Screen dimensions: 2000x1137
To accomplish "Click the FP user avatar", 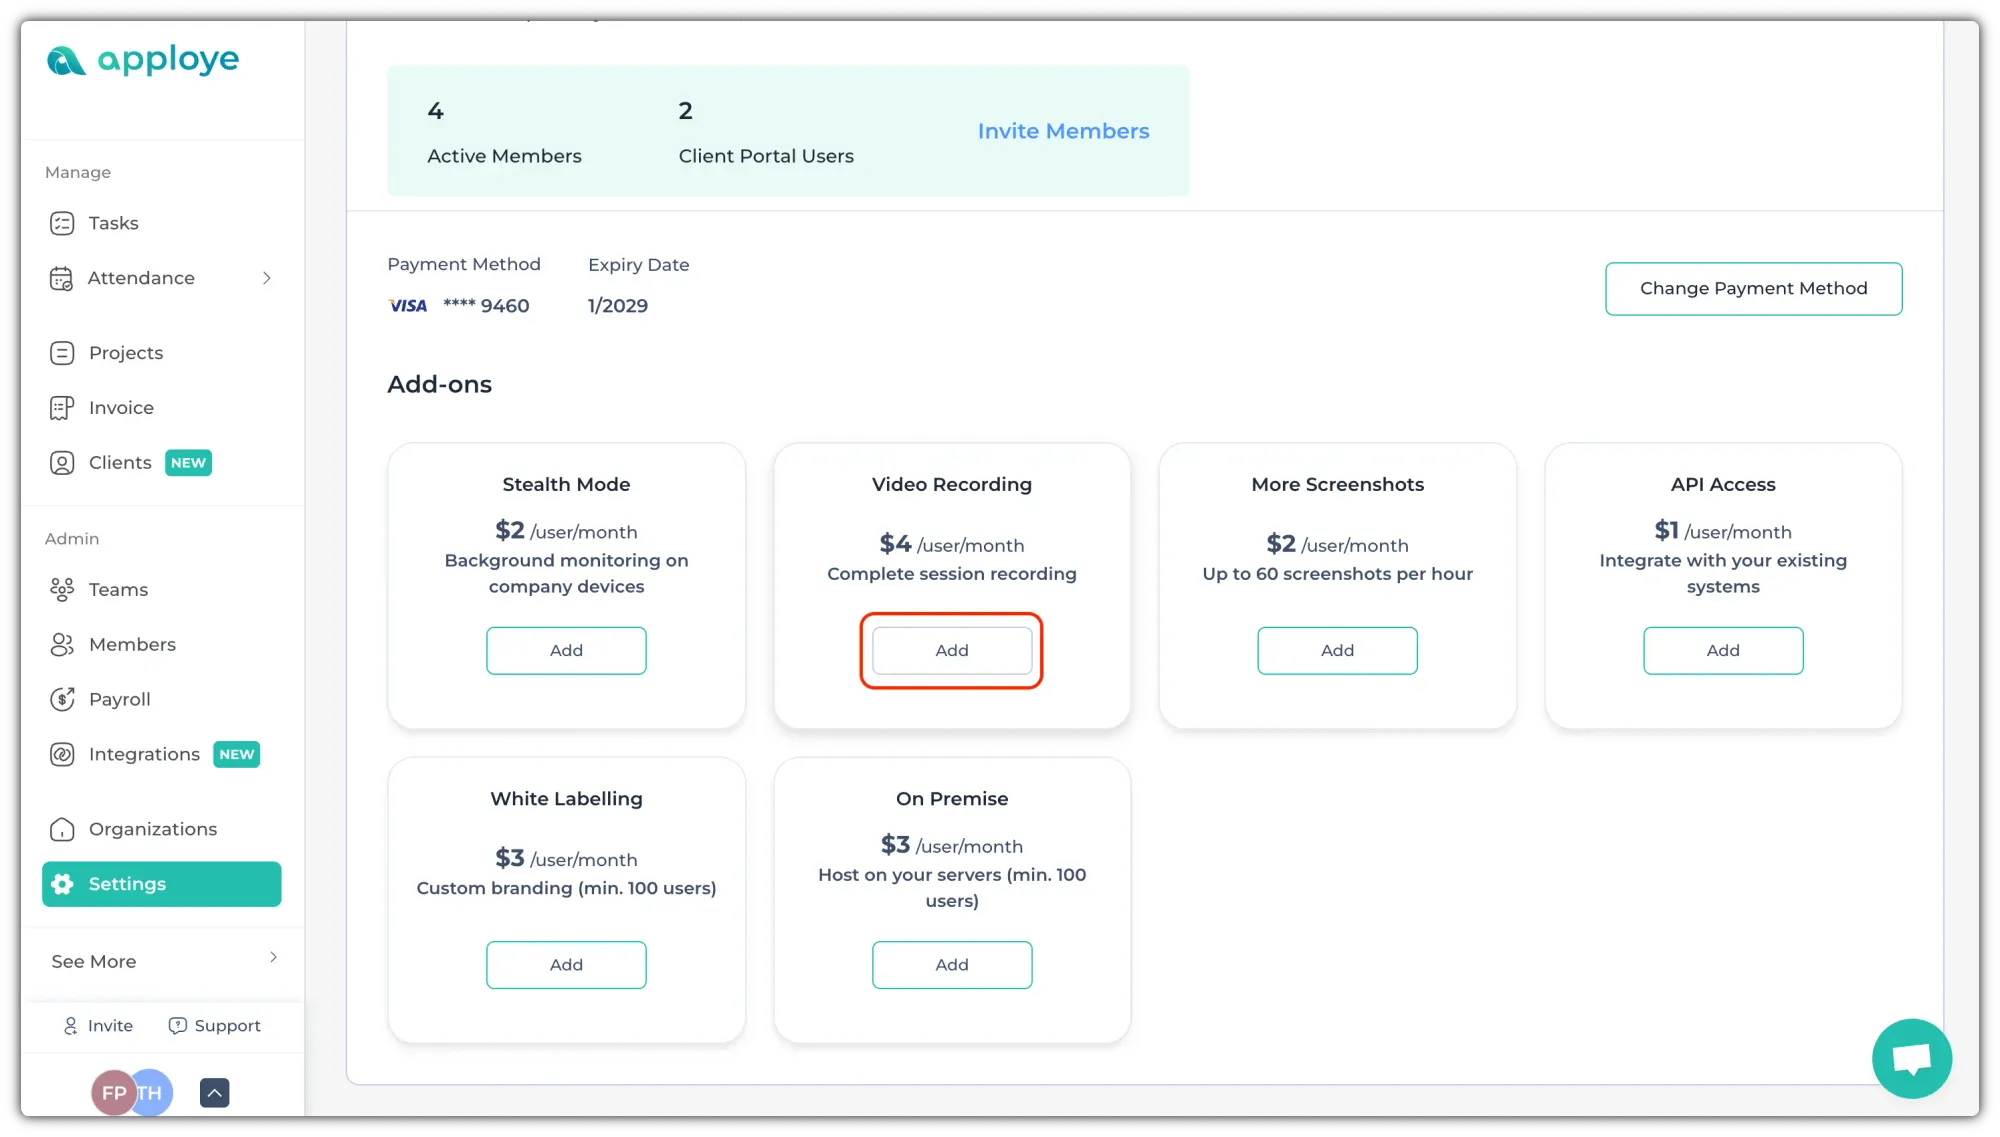I will click(112, 1093).
